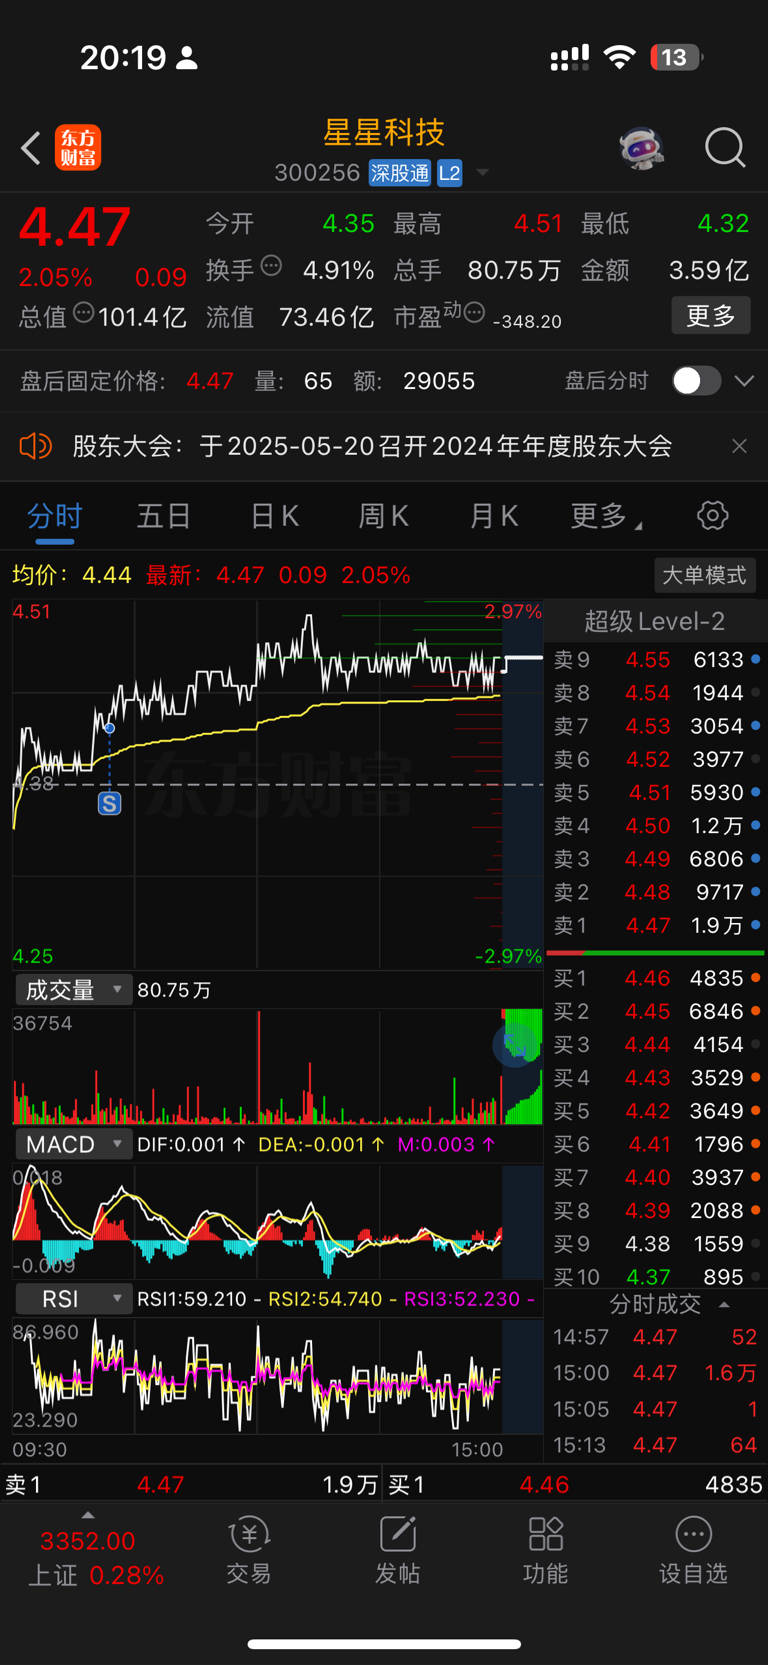Tap bottom bar 买1 4.46 quote
Screen dimensions: 769x1665
click(576, 1485)
